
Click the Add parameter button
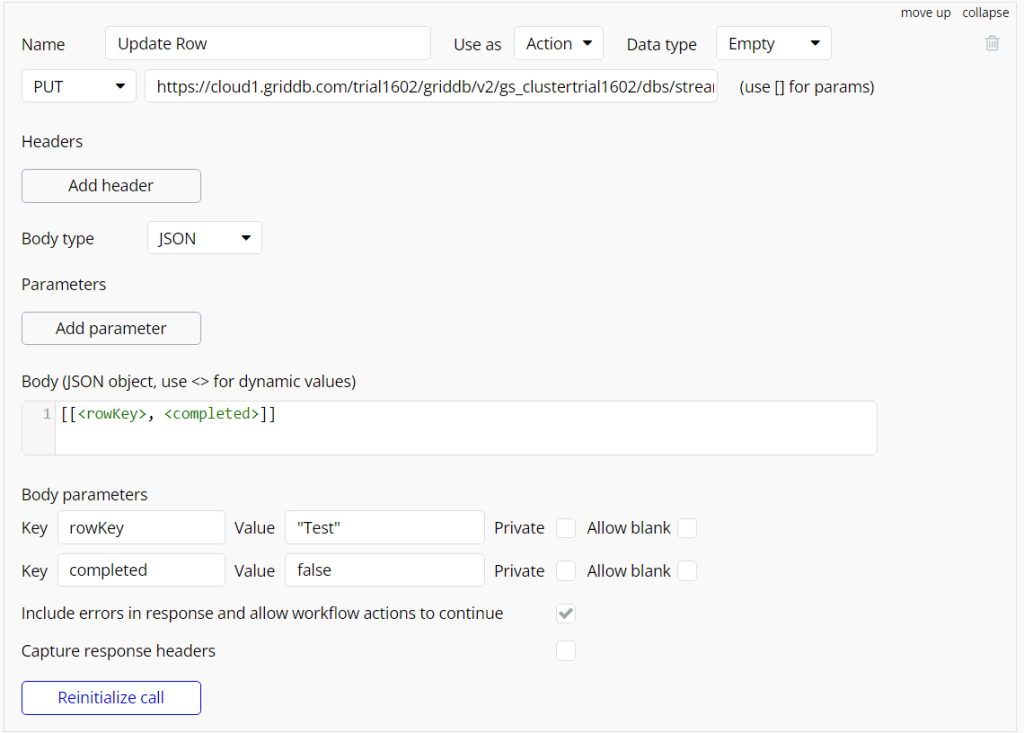110,328
